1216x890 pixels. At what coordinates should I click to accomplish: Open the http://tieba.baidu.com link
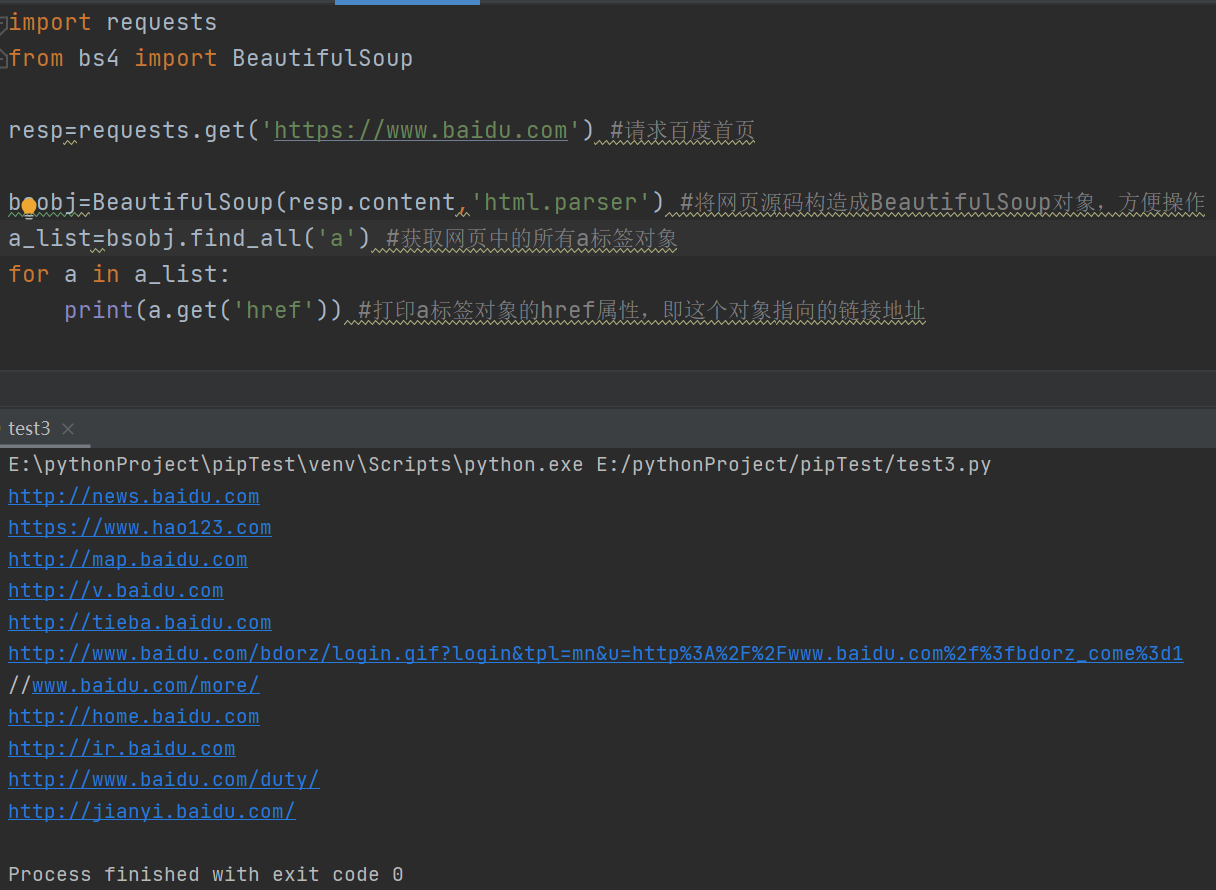coord(139,621)
